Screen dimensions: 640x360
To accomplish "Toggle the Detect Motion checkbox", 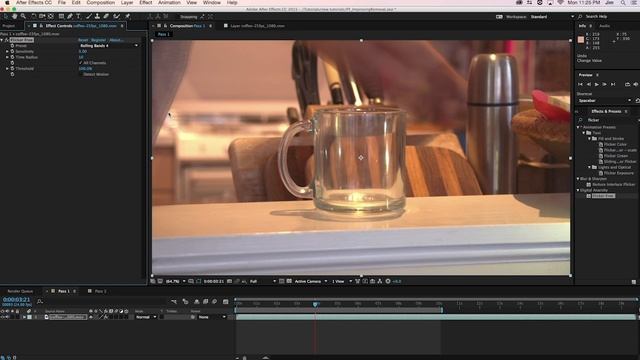I will tap(80, 74).
